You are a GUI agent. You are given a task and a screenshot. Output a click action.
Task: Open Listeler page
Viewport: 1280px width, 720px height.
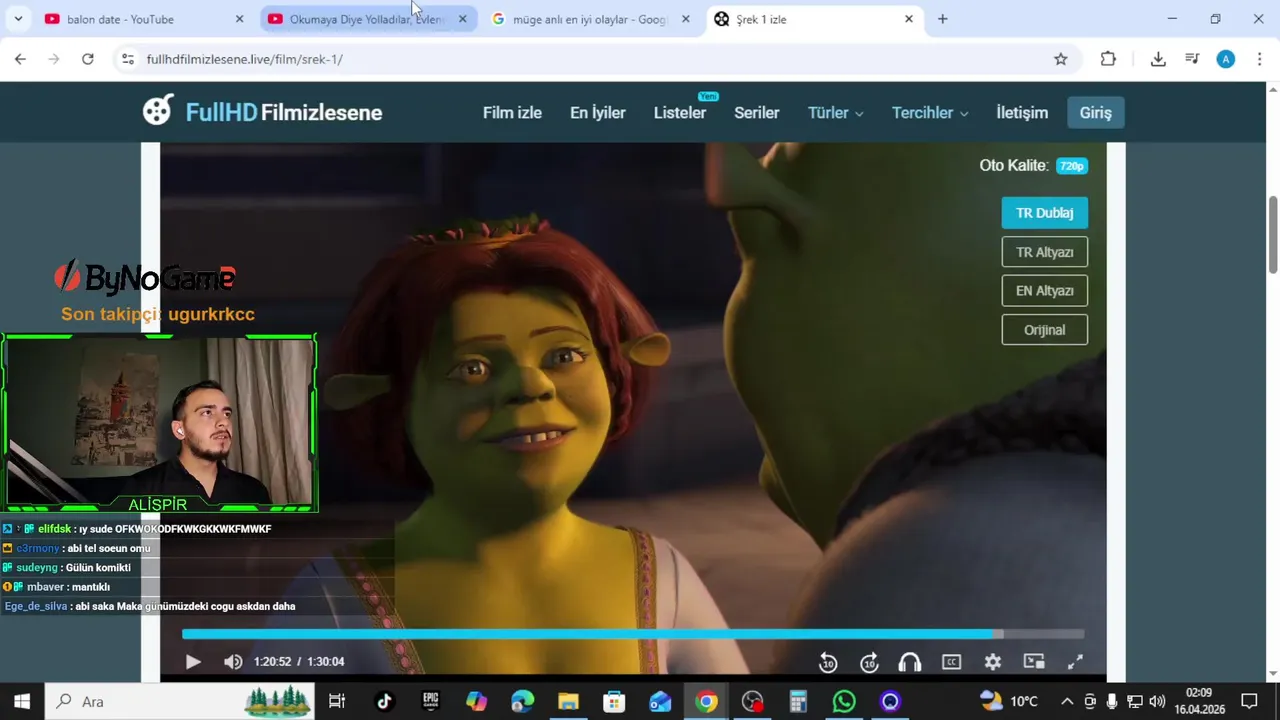[x=680, y=113]
